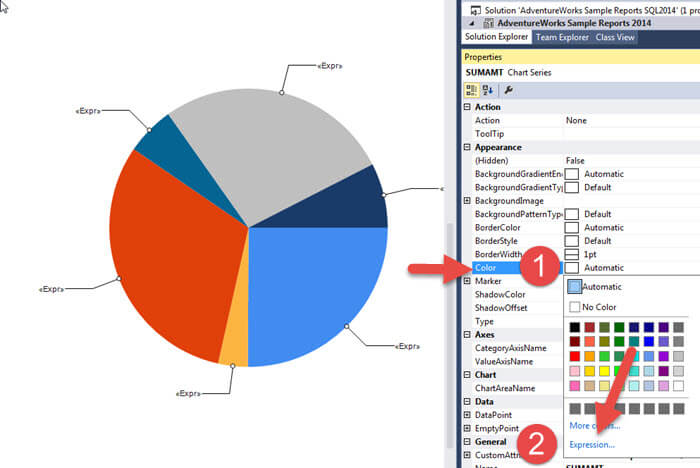This screenshot has height=468, width=700.
Task: Click AdventureWorks Sample Reports 2014 project icon
Action: pos(489,23)
